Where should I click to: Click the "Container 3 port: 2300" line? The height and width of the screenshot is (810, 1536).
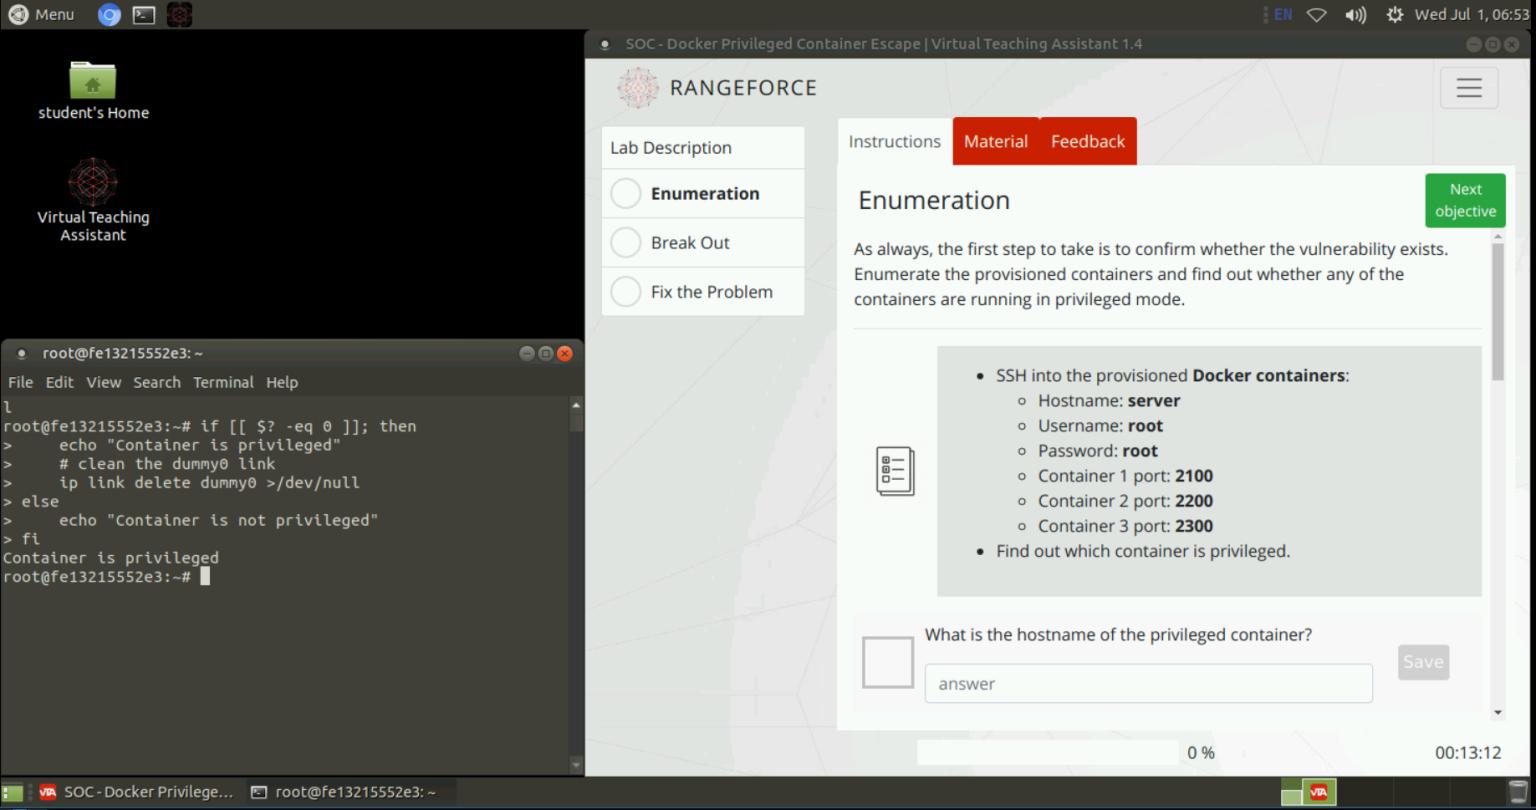pyautogui.click(x=1125, y=526)
